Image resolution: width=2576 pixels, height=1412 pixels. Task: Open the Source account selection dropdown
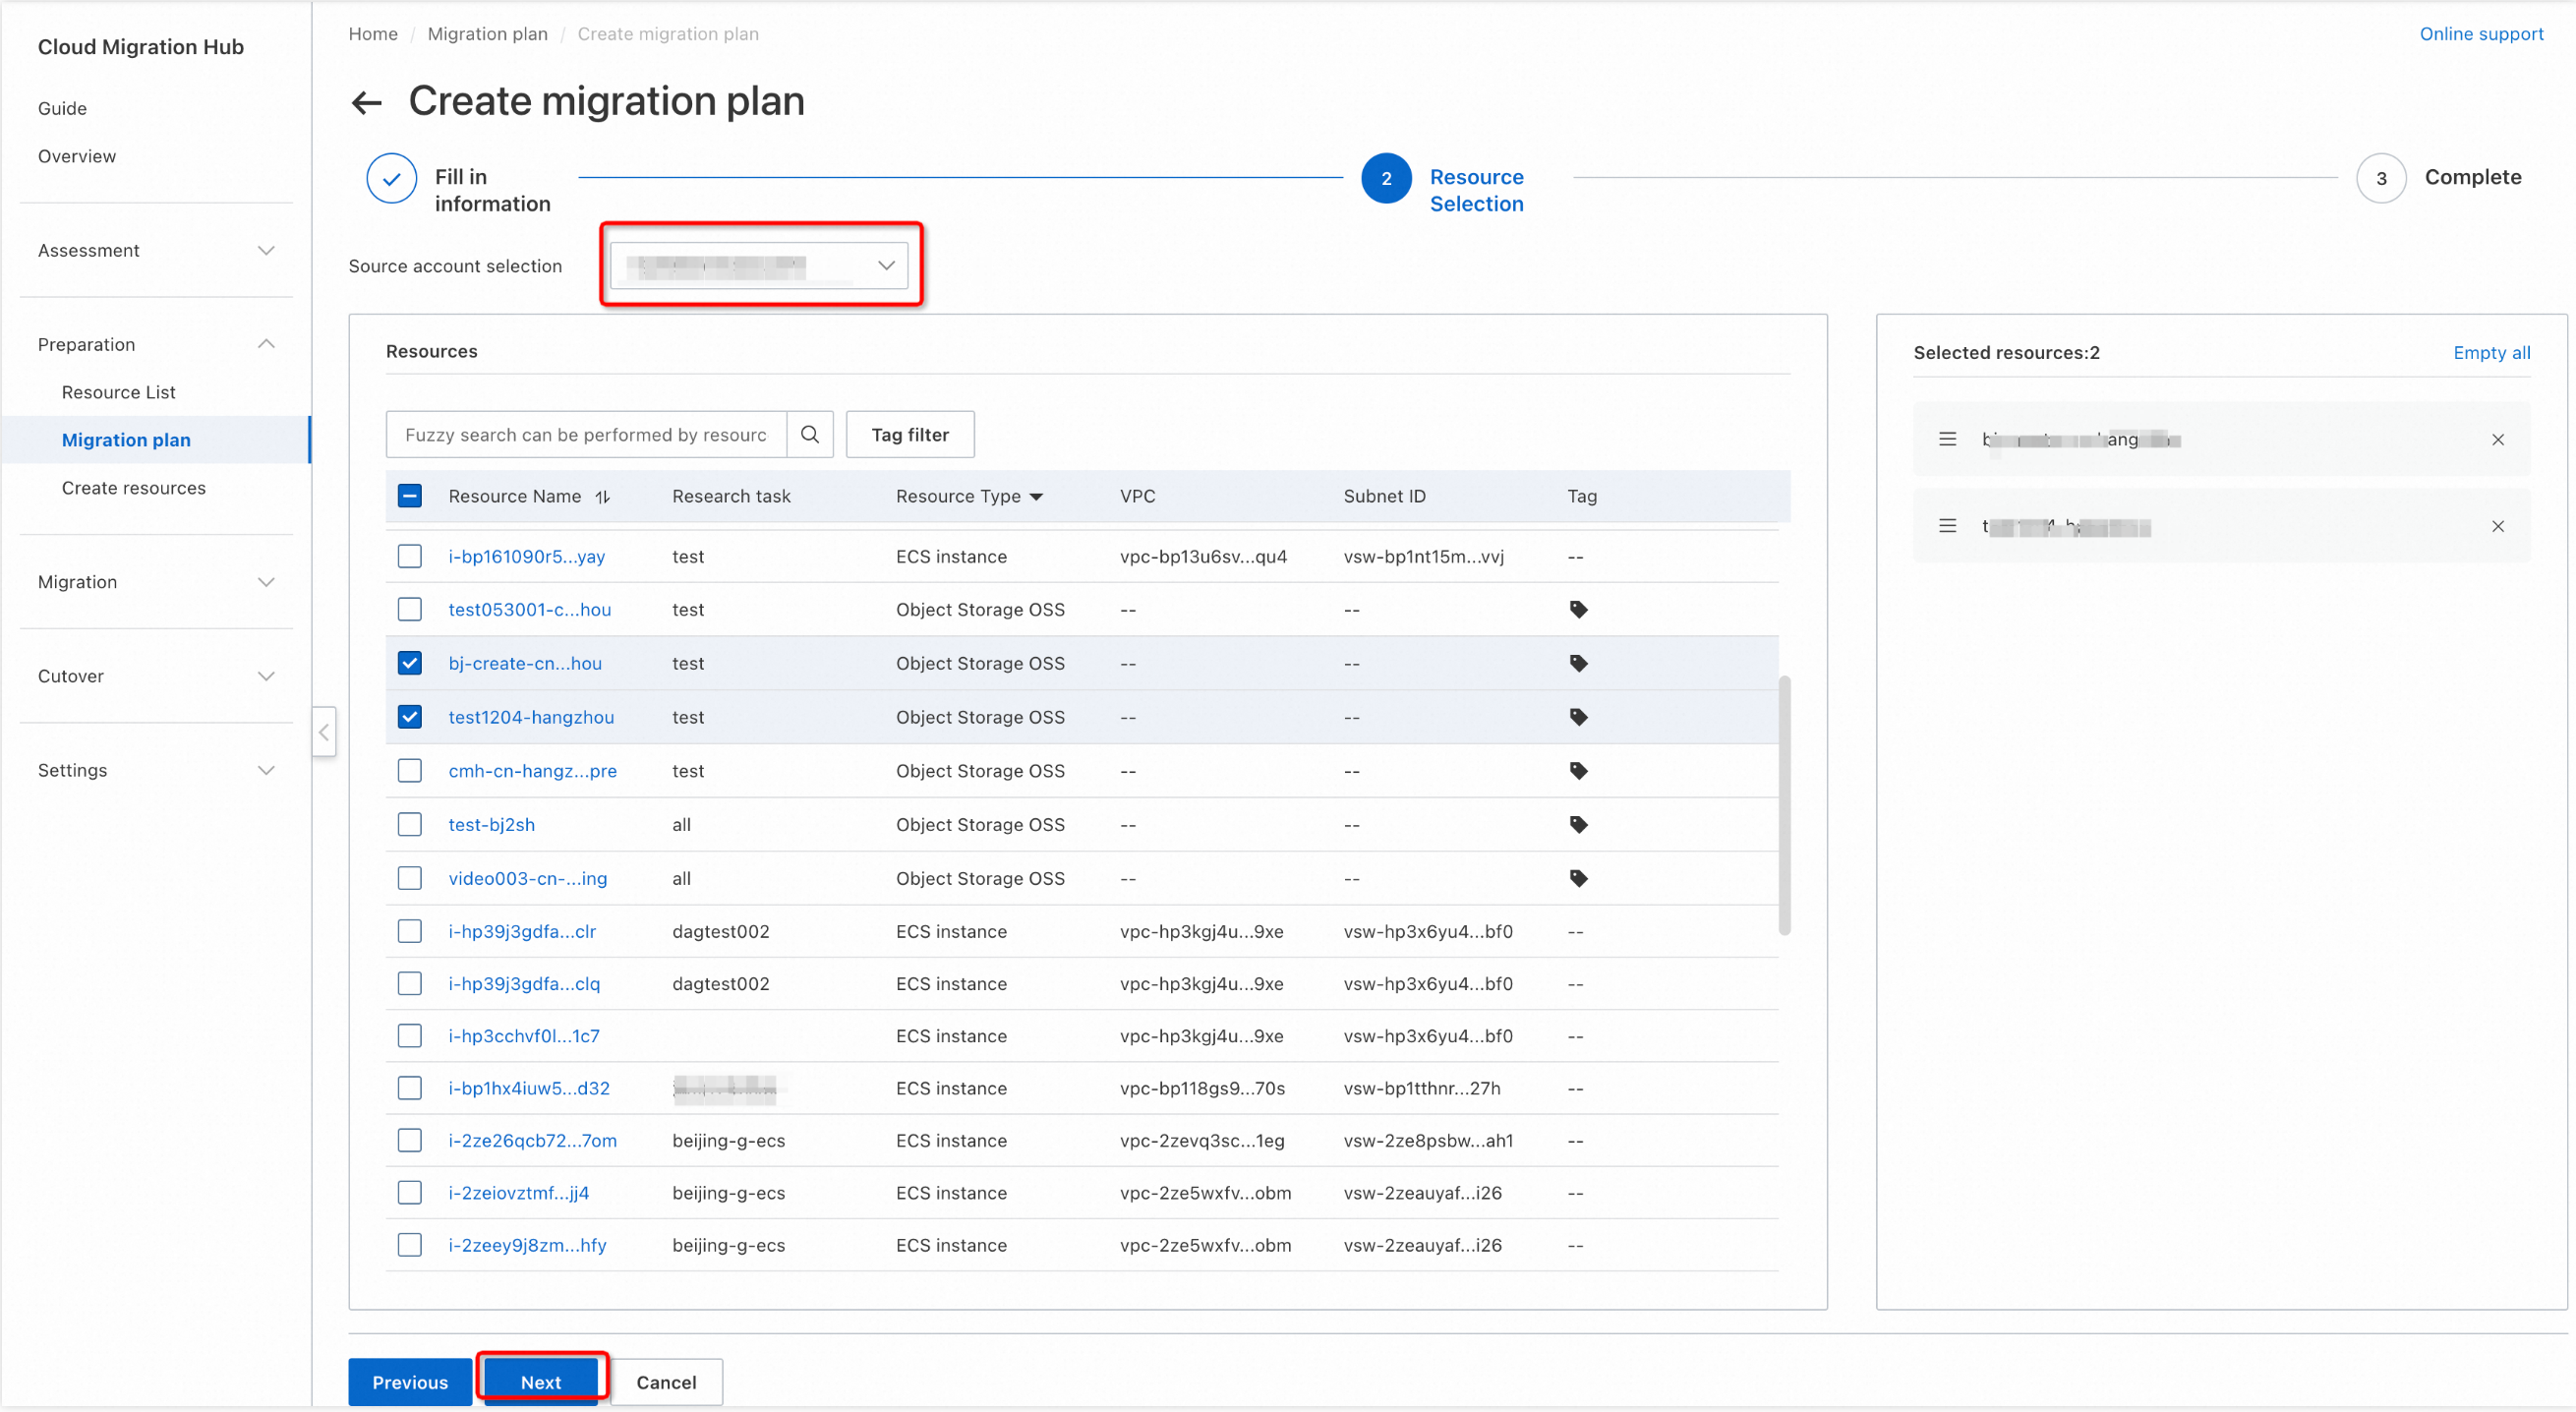pyautogui.click(x=759, y=265)
